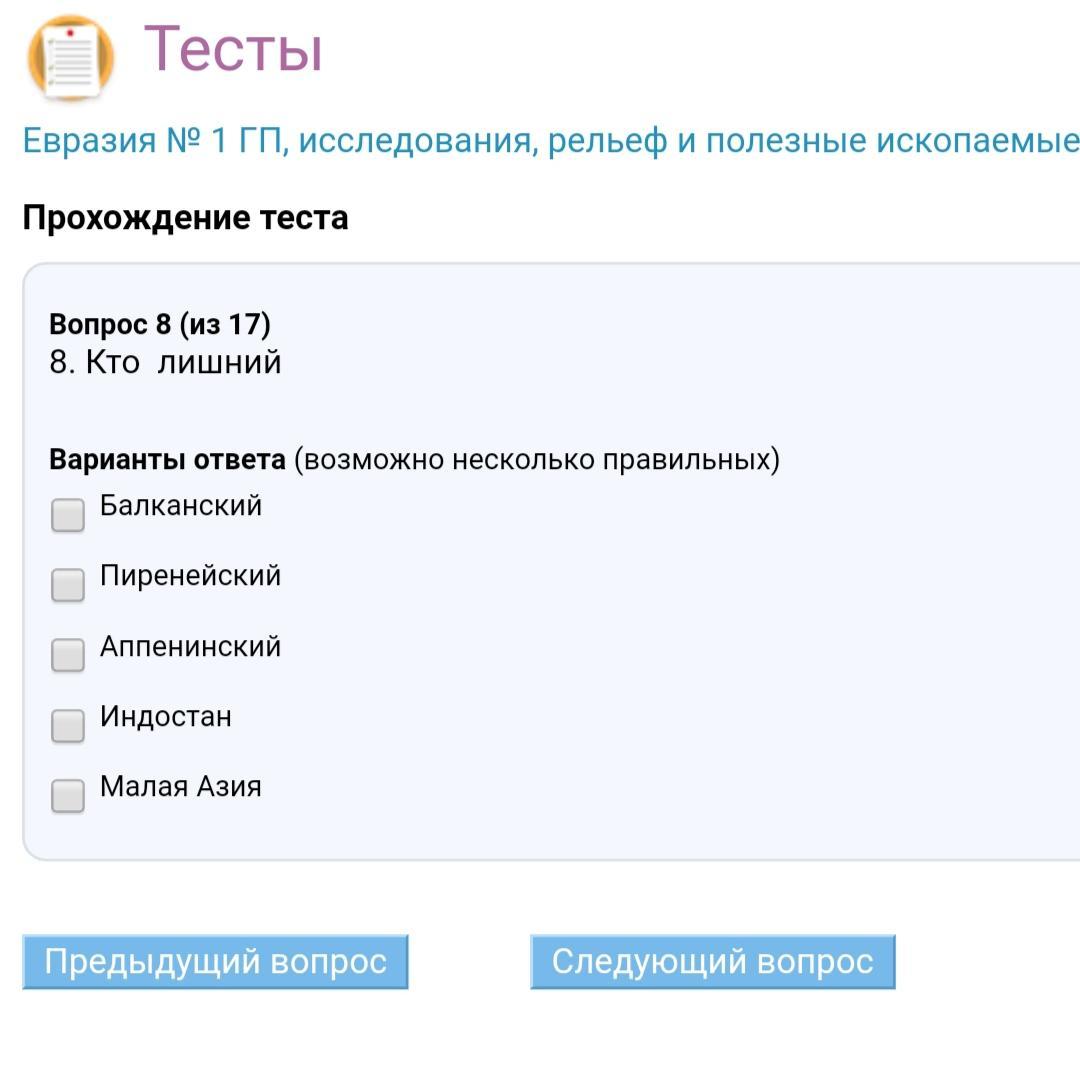
Task: Click the Прохождение теста heading
Action: click(x=185, y=218)
